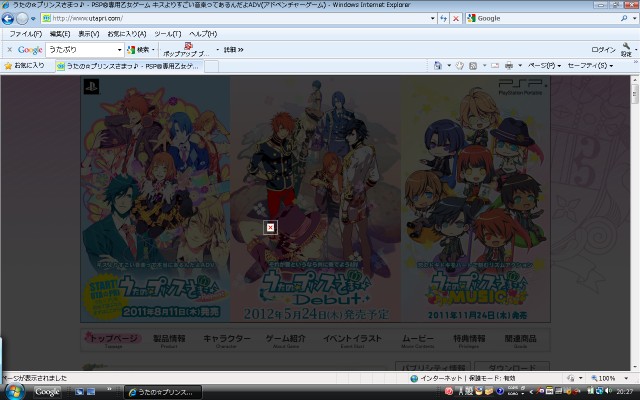Open 関連商品 Goods page

520,340
